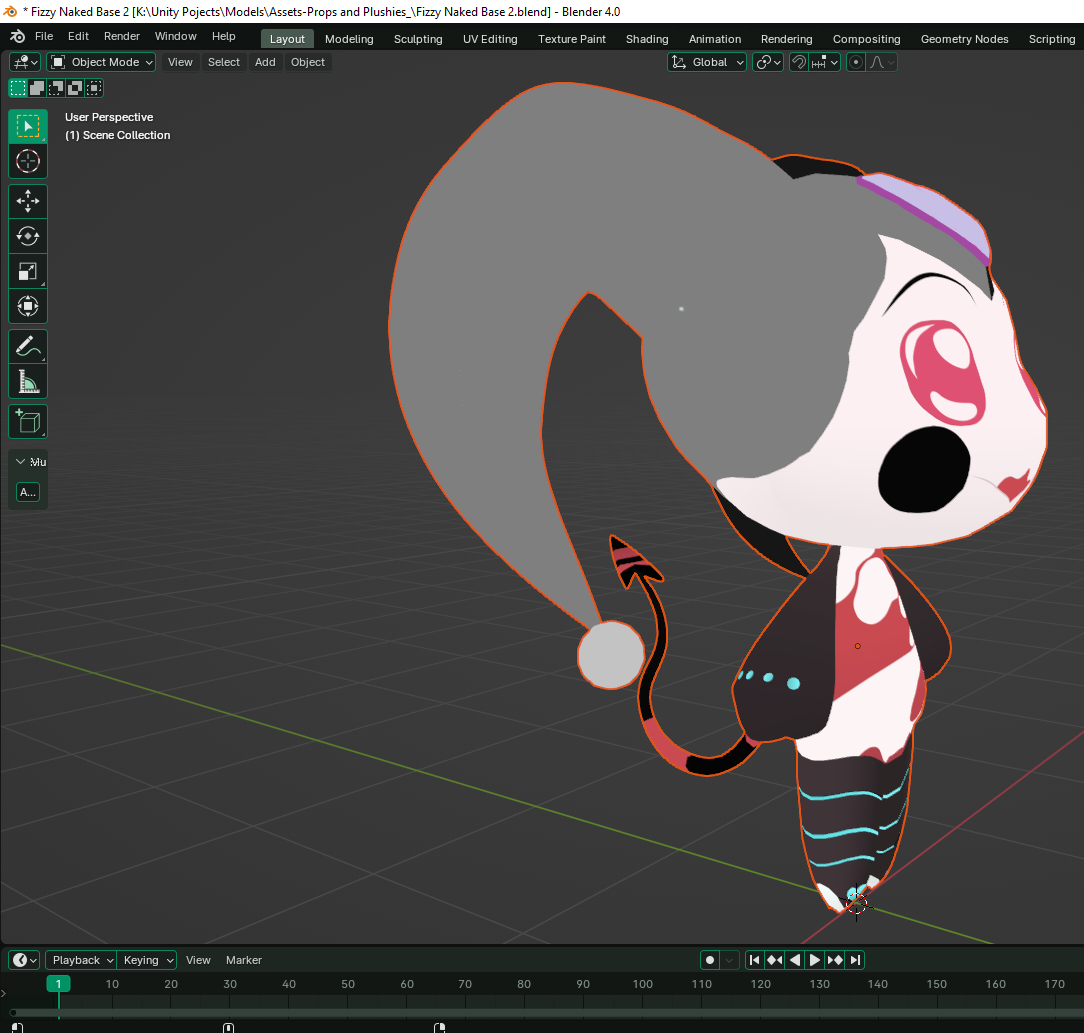
Task: Toggle auto keying record button
Action: (x=710, y=960)
